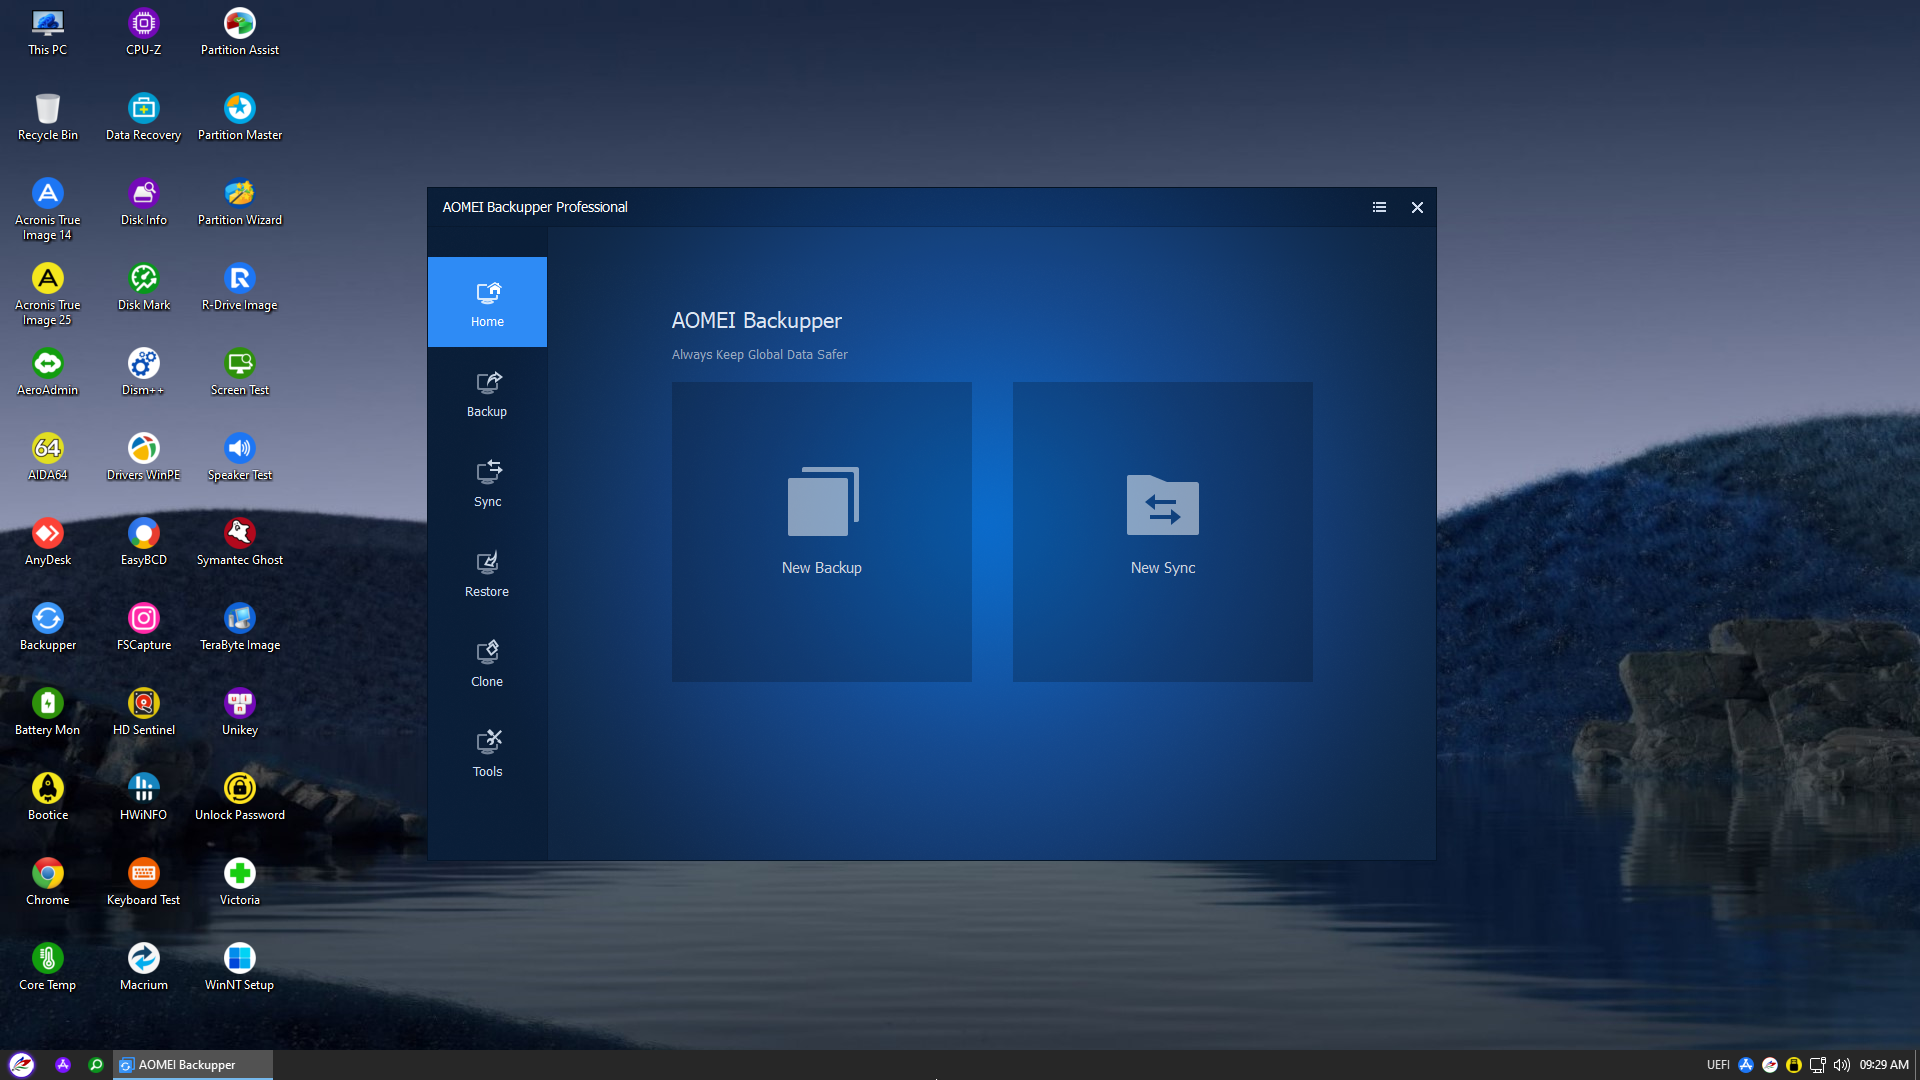Open the Tools section in sidebar
The image size is (1920, 1080).
coord(487,753)
